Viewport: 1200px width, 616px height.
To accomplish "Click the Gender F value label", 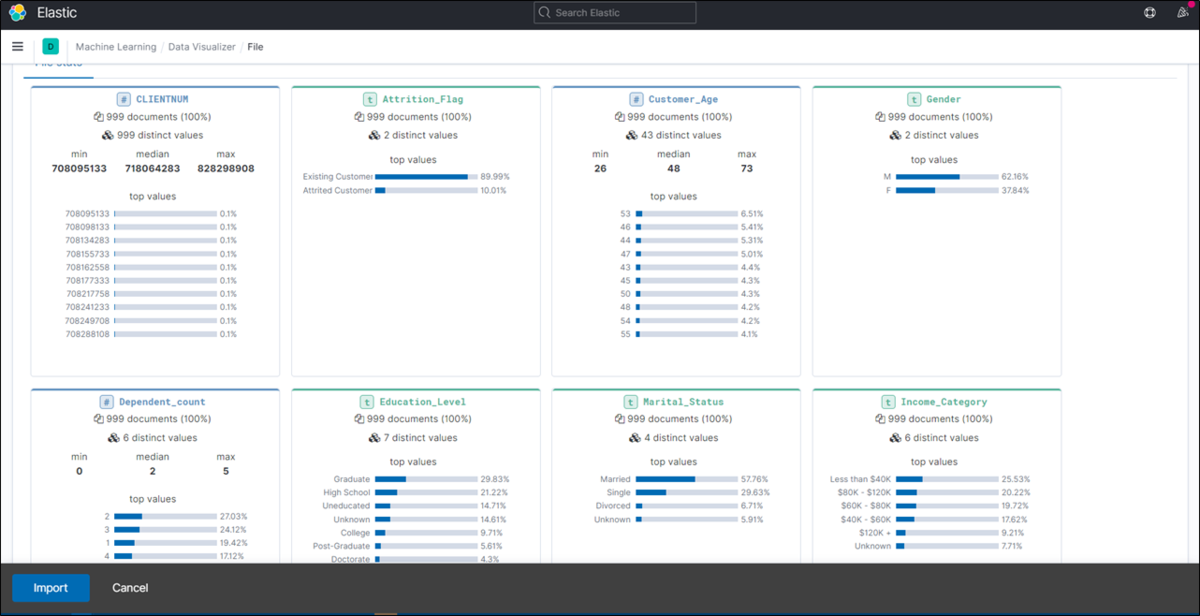I will pos(887,190).
